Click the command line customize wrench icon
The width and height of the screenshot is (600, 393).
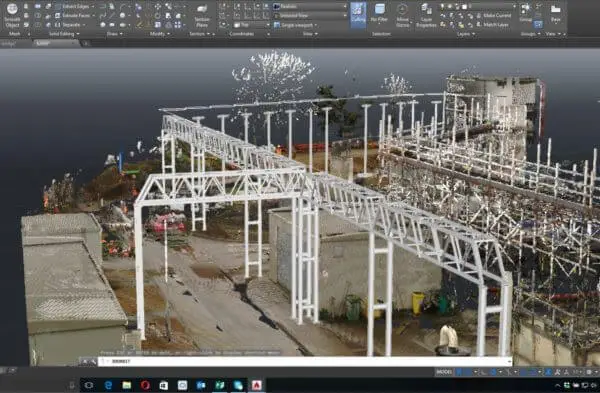93,361
